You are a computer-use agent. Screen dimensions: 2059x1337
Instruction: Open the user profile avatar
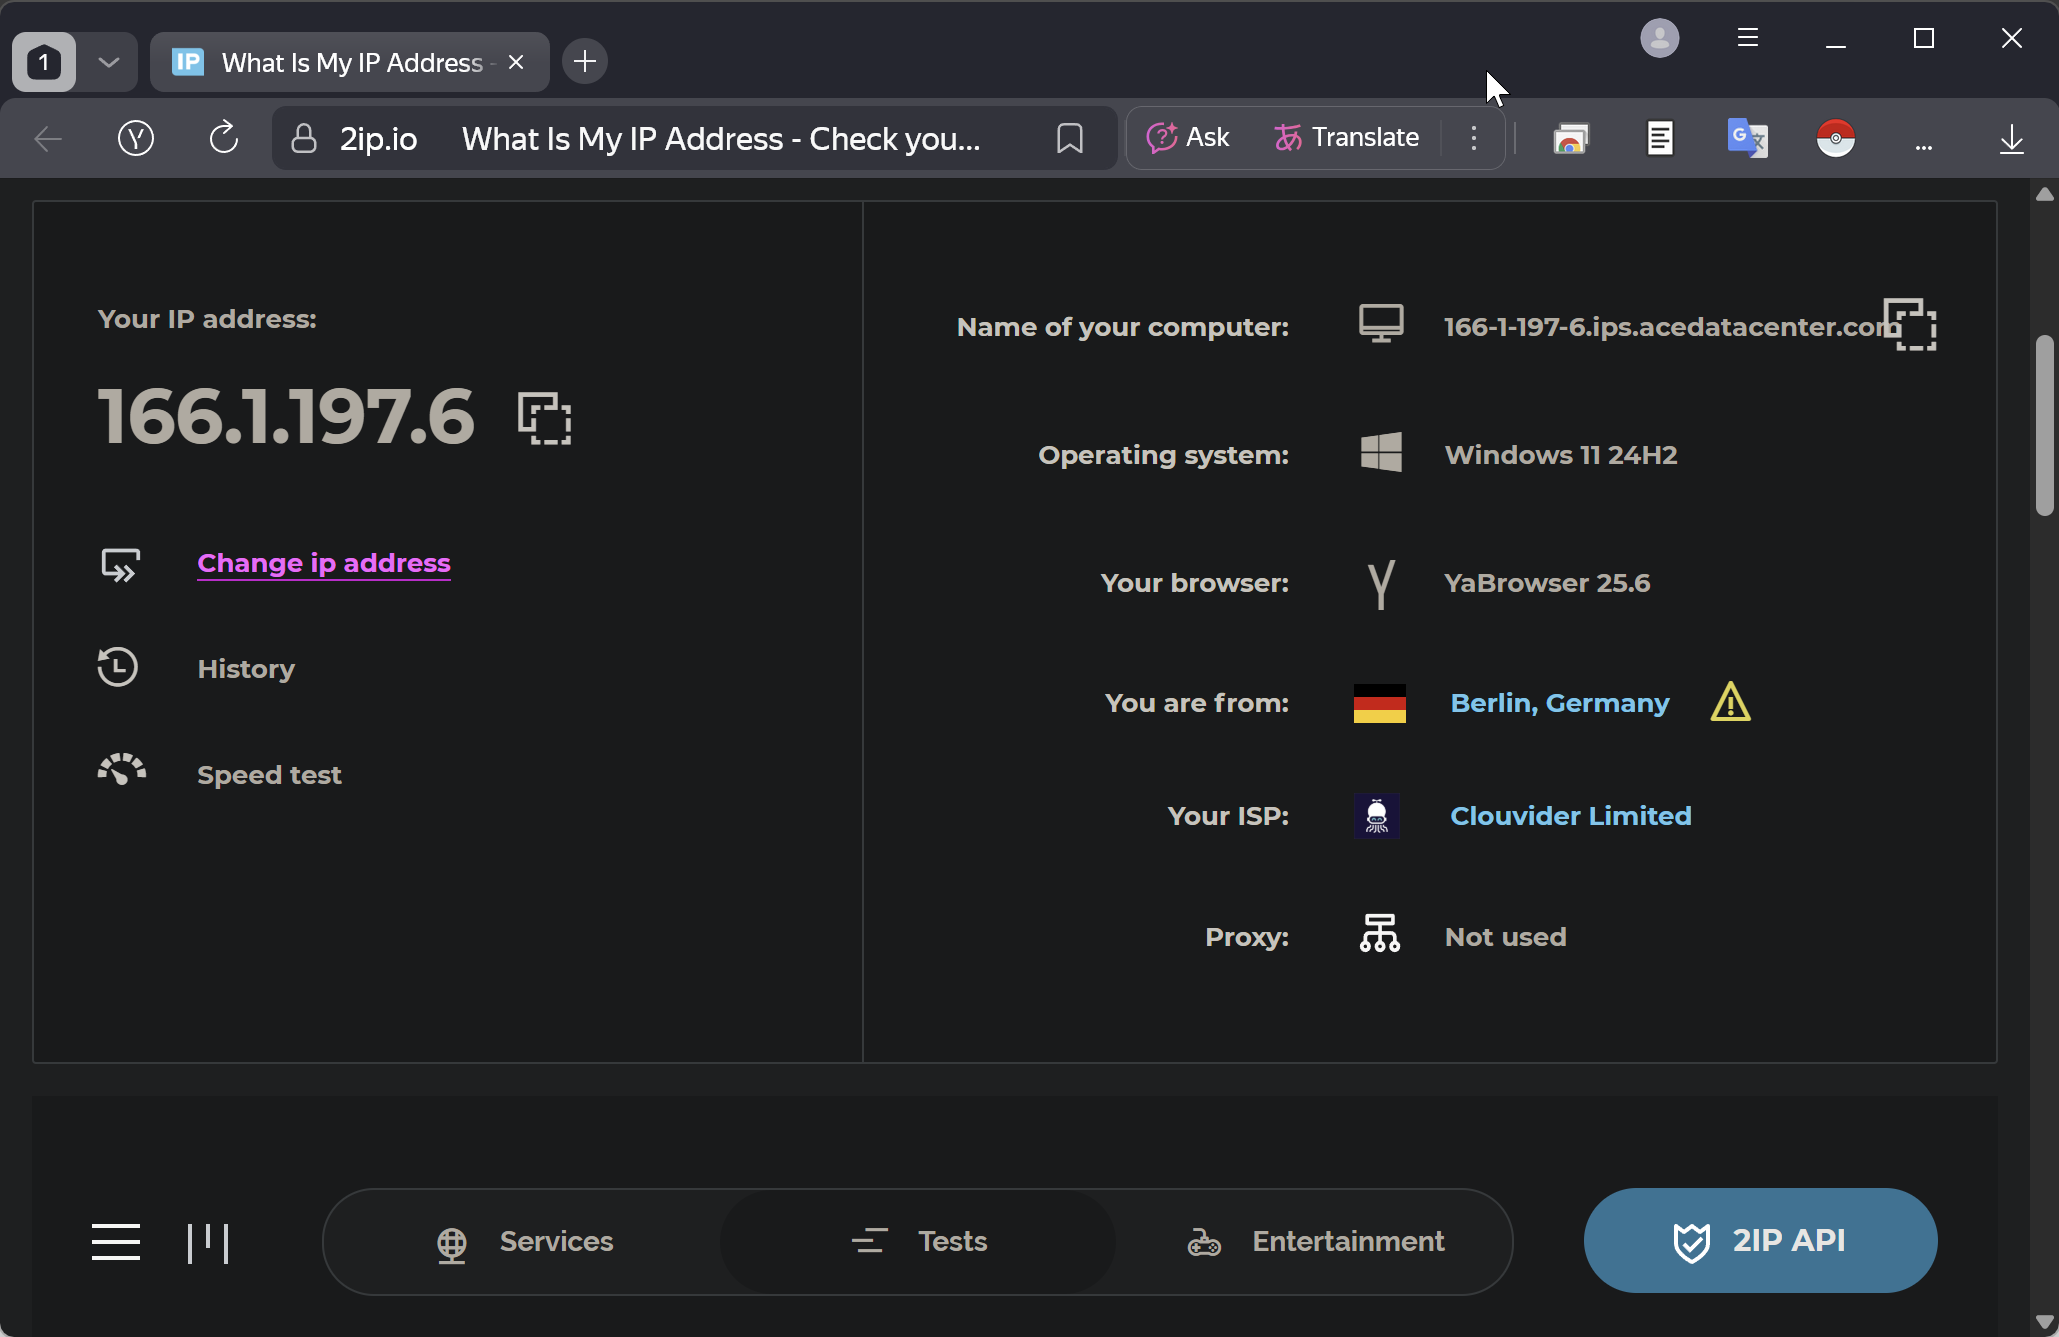1659,38
